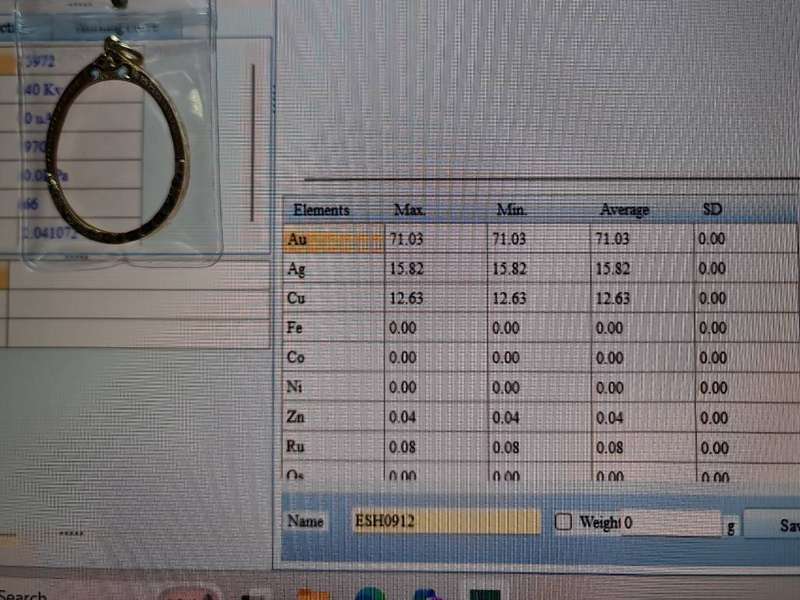This screenshot has height=600, width=800.
Task: Click the Average column header
Action: tap(623, 210)
